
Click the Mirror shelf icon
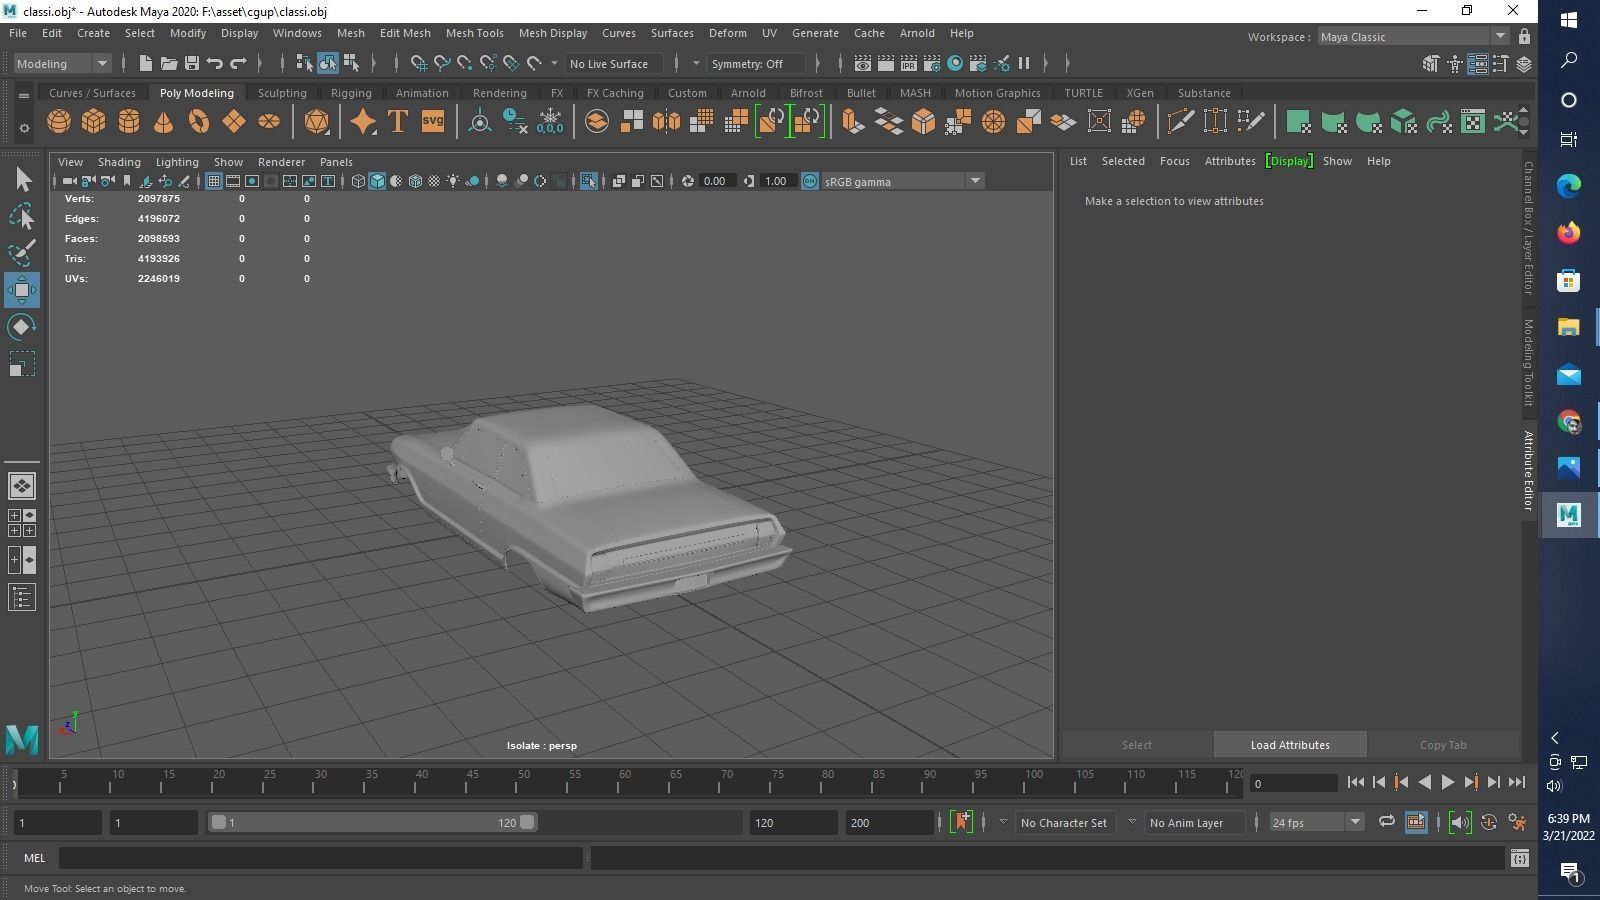click(666, 122)
